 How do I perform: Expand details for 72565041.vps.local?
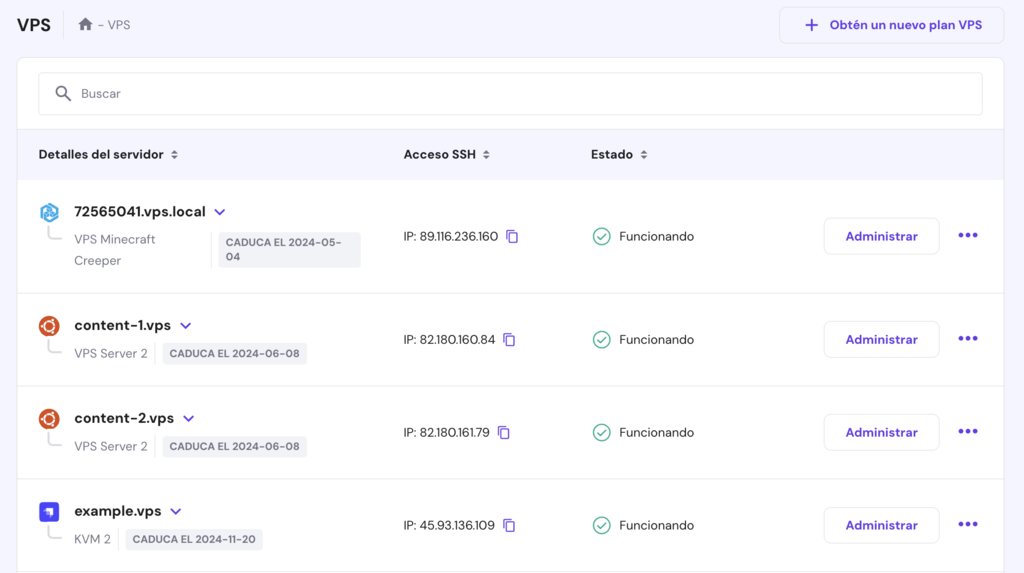pyautogui.click(x=220, y=212)
